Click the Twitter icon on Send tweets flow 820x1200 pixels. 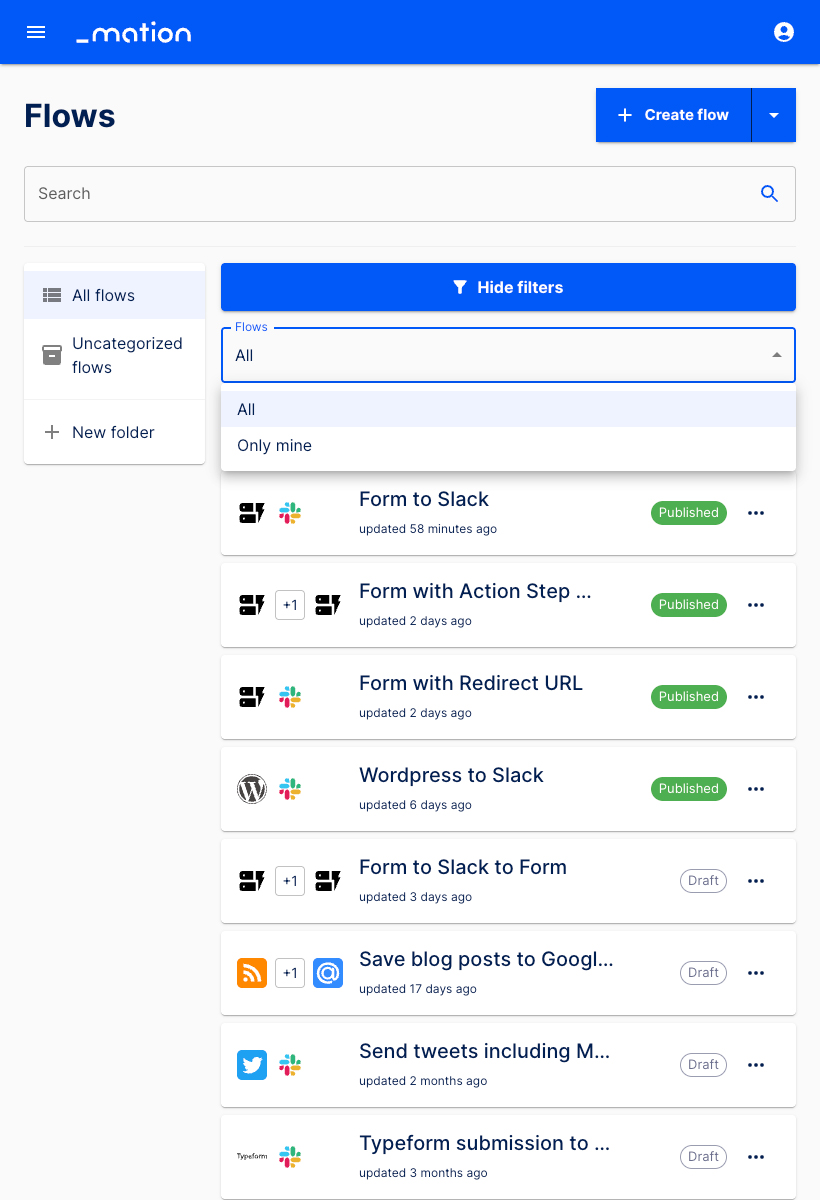(x=252, y=1065)
